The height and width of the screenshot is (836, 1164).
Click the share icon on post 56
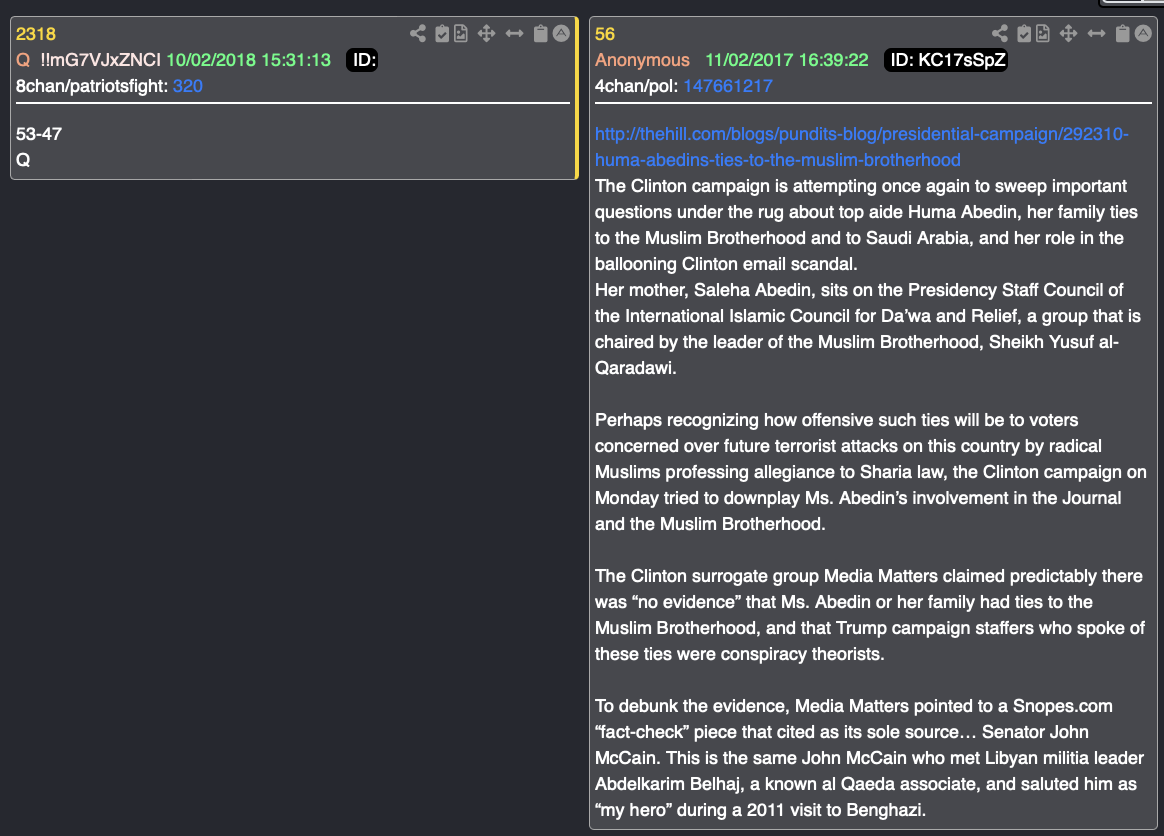click(1000, 33)
